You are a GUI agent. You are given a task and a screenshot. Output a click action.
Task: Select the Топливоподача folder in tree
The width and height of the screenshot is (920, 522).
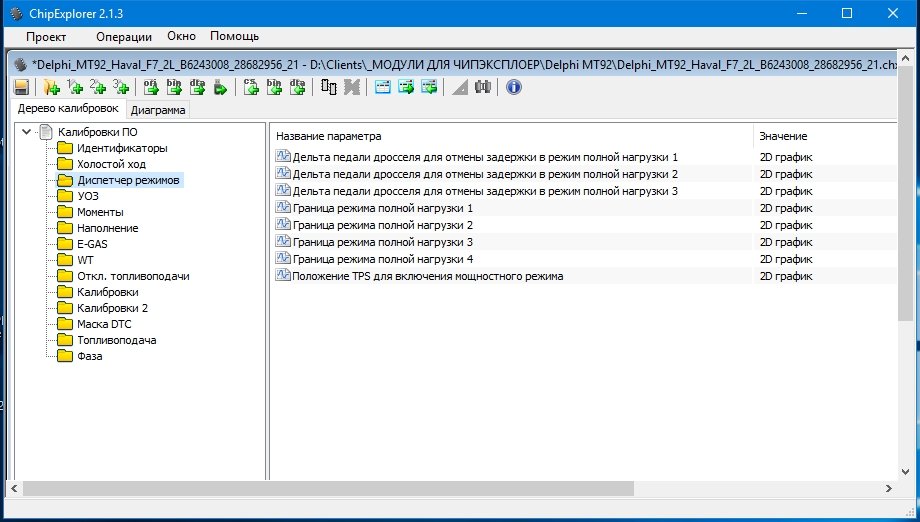click(x=116, y=340)
